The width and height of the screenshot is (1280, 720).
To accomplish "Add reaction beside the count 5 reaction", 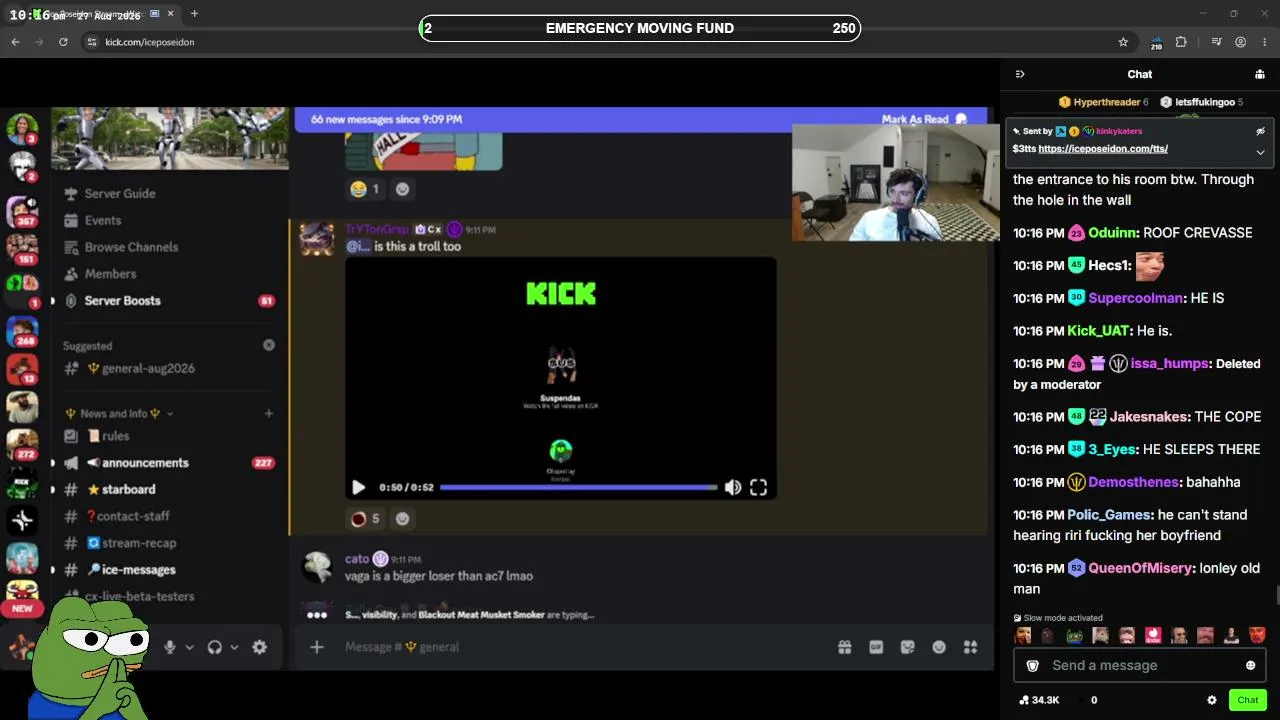I will tap(402, 518).
